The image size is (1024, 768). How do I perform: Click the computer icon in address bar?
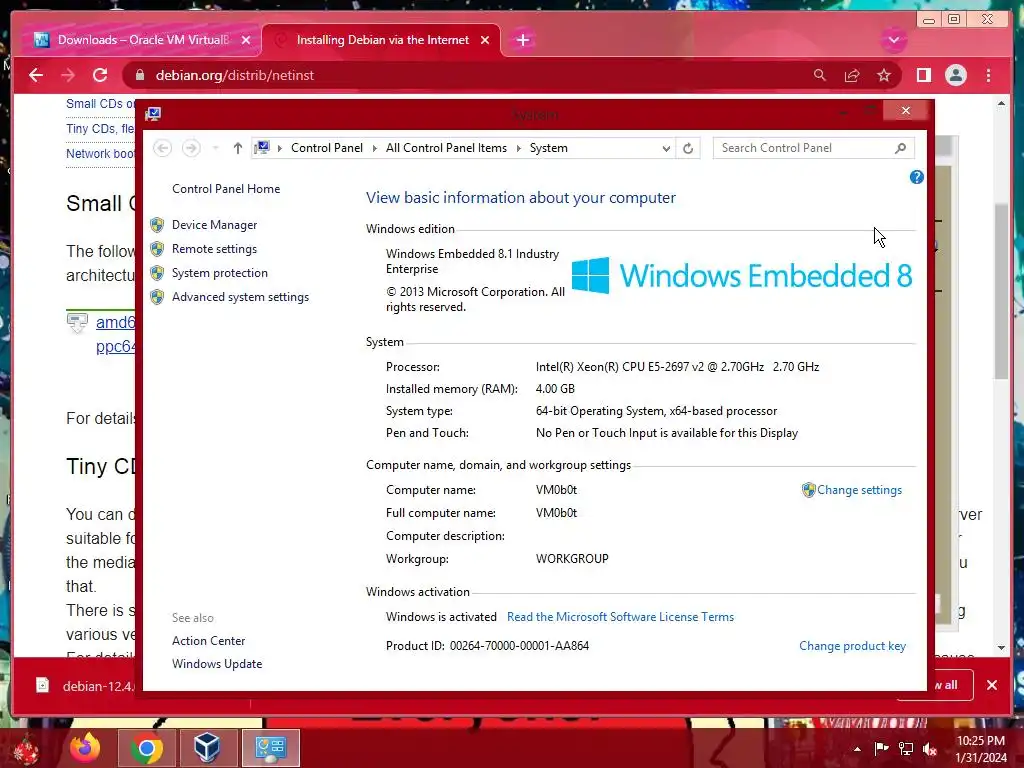point(262,148)
